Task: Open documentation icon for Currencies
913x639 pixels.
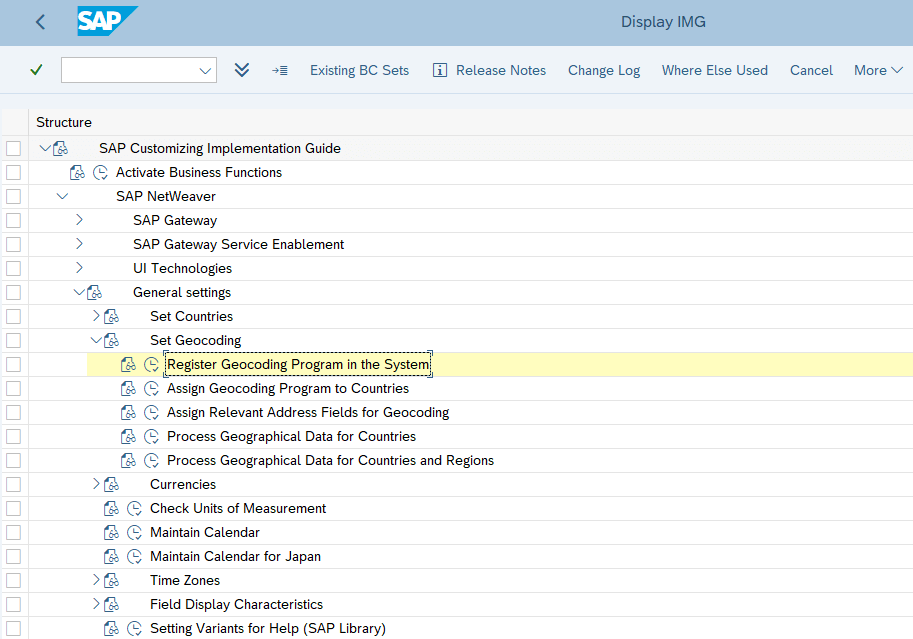Action: click(x=111, y=484)
